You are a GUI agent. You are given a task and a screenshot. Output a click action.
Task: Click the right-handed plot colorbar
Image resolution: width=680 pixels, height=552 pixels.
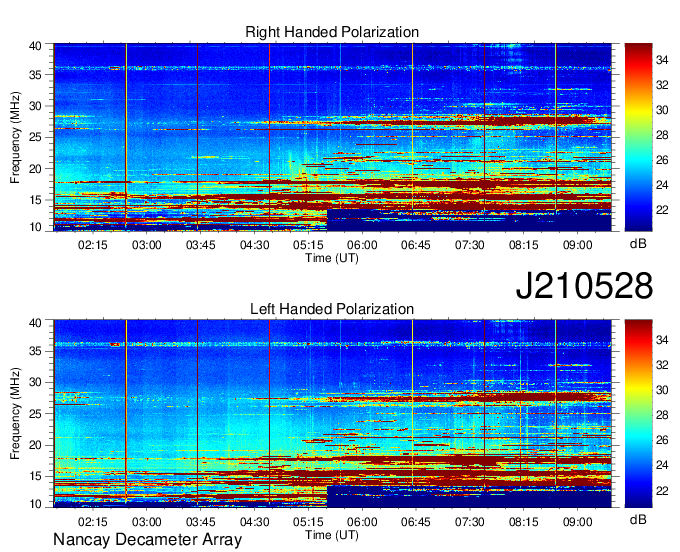click(x=638, y=137)
